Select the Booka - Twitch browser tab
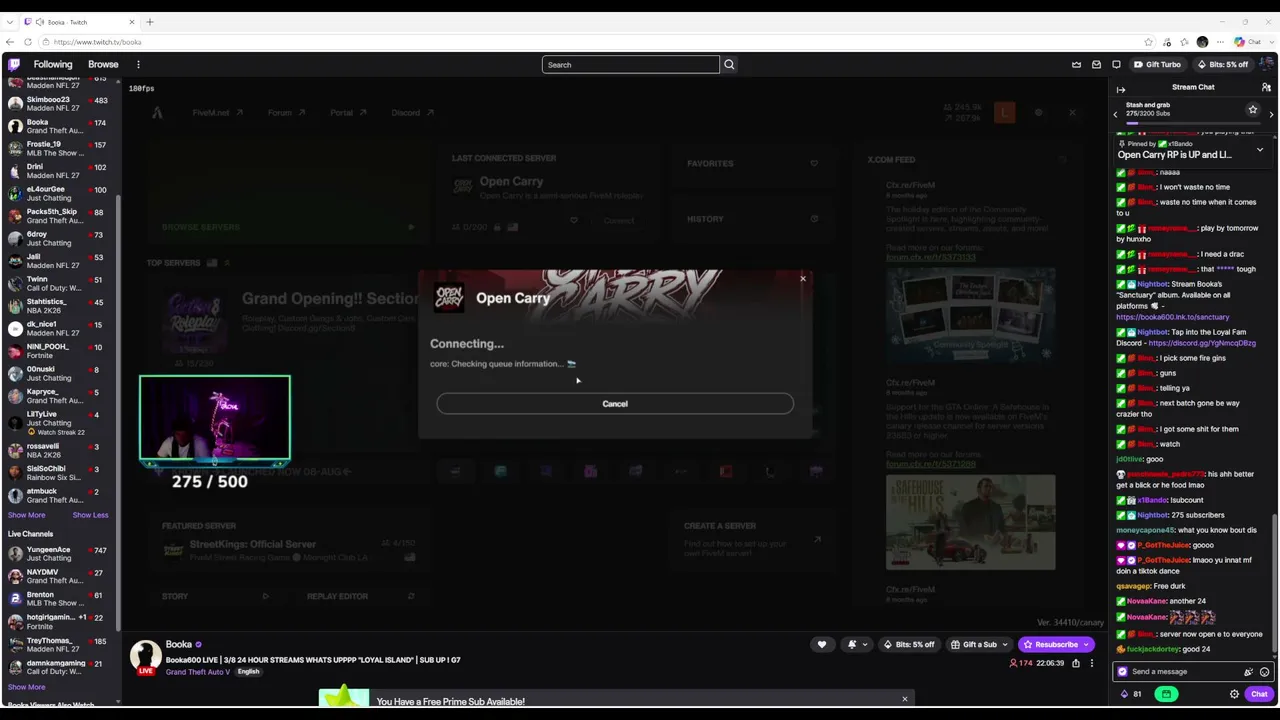1280x720 pixels. point(80,22)
